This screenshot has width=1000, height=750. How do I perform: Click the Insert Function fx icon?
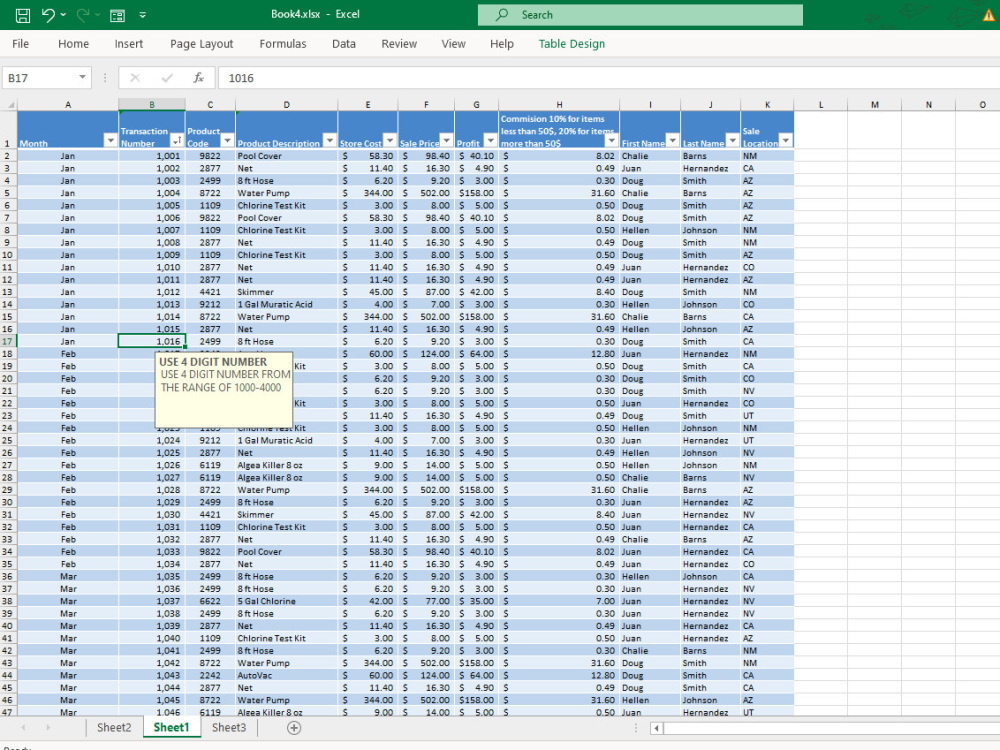click(x=199, y=78)
